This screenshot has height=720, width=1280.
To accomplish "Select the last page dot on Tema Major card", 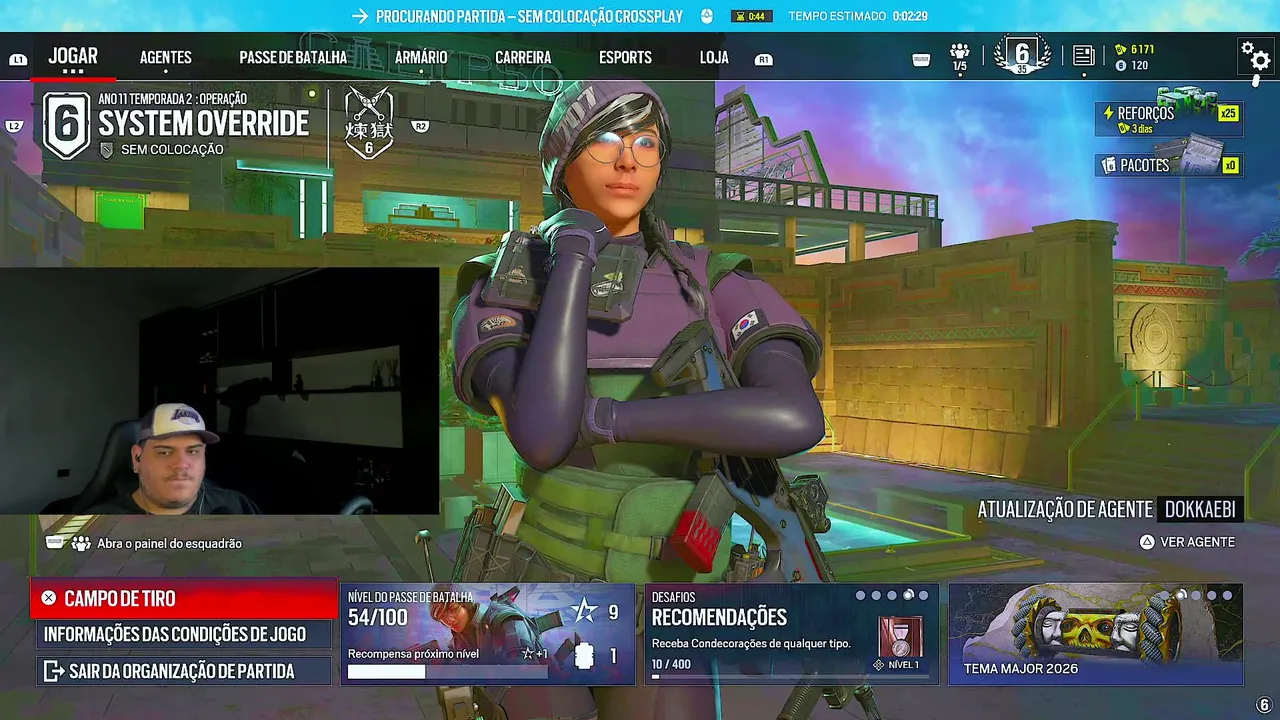I will click(1227, 596).
